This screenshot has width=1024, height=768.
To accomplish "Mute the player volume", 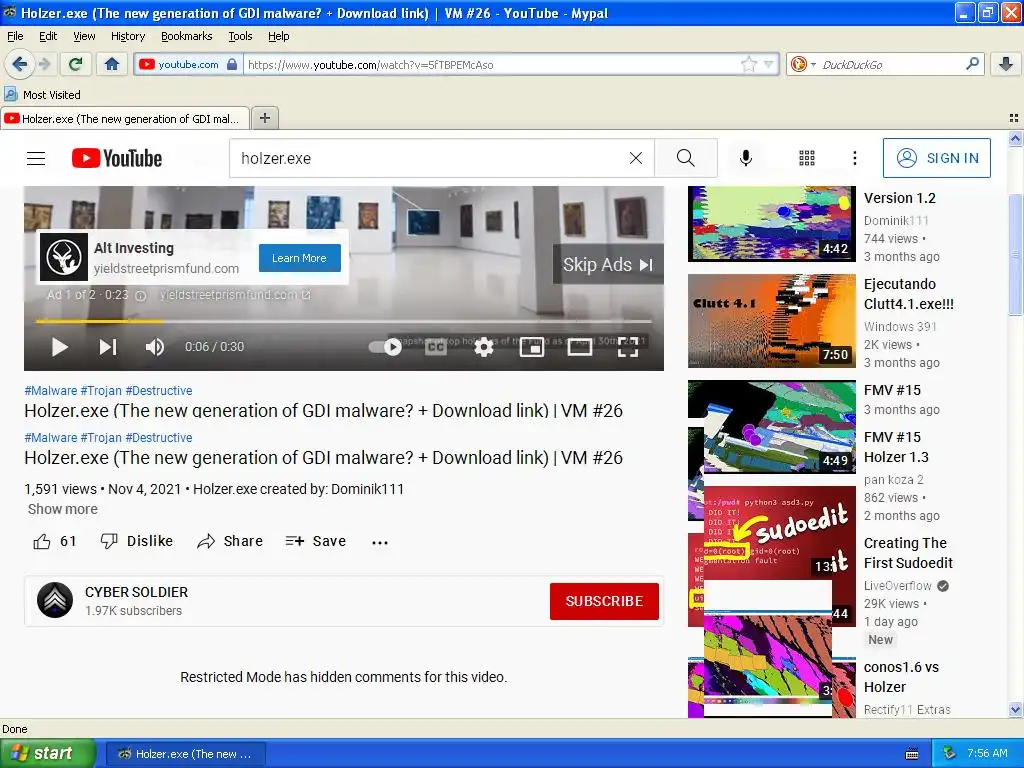I will pos(155,347).
